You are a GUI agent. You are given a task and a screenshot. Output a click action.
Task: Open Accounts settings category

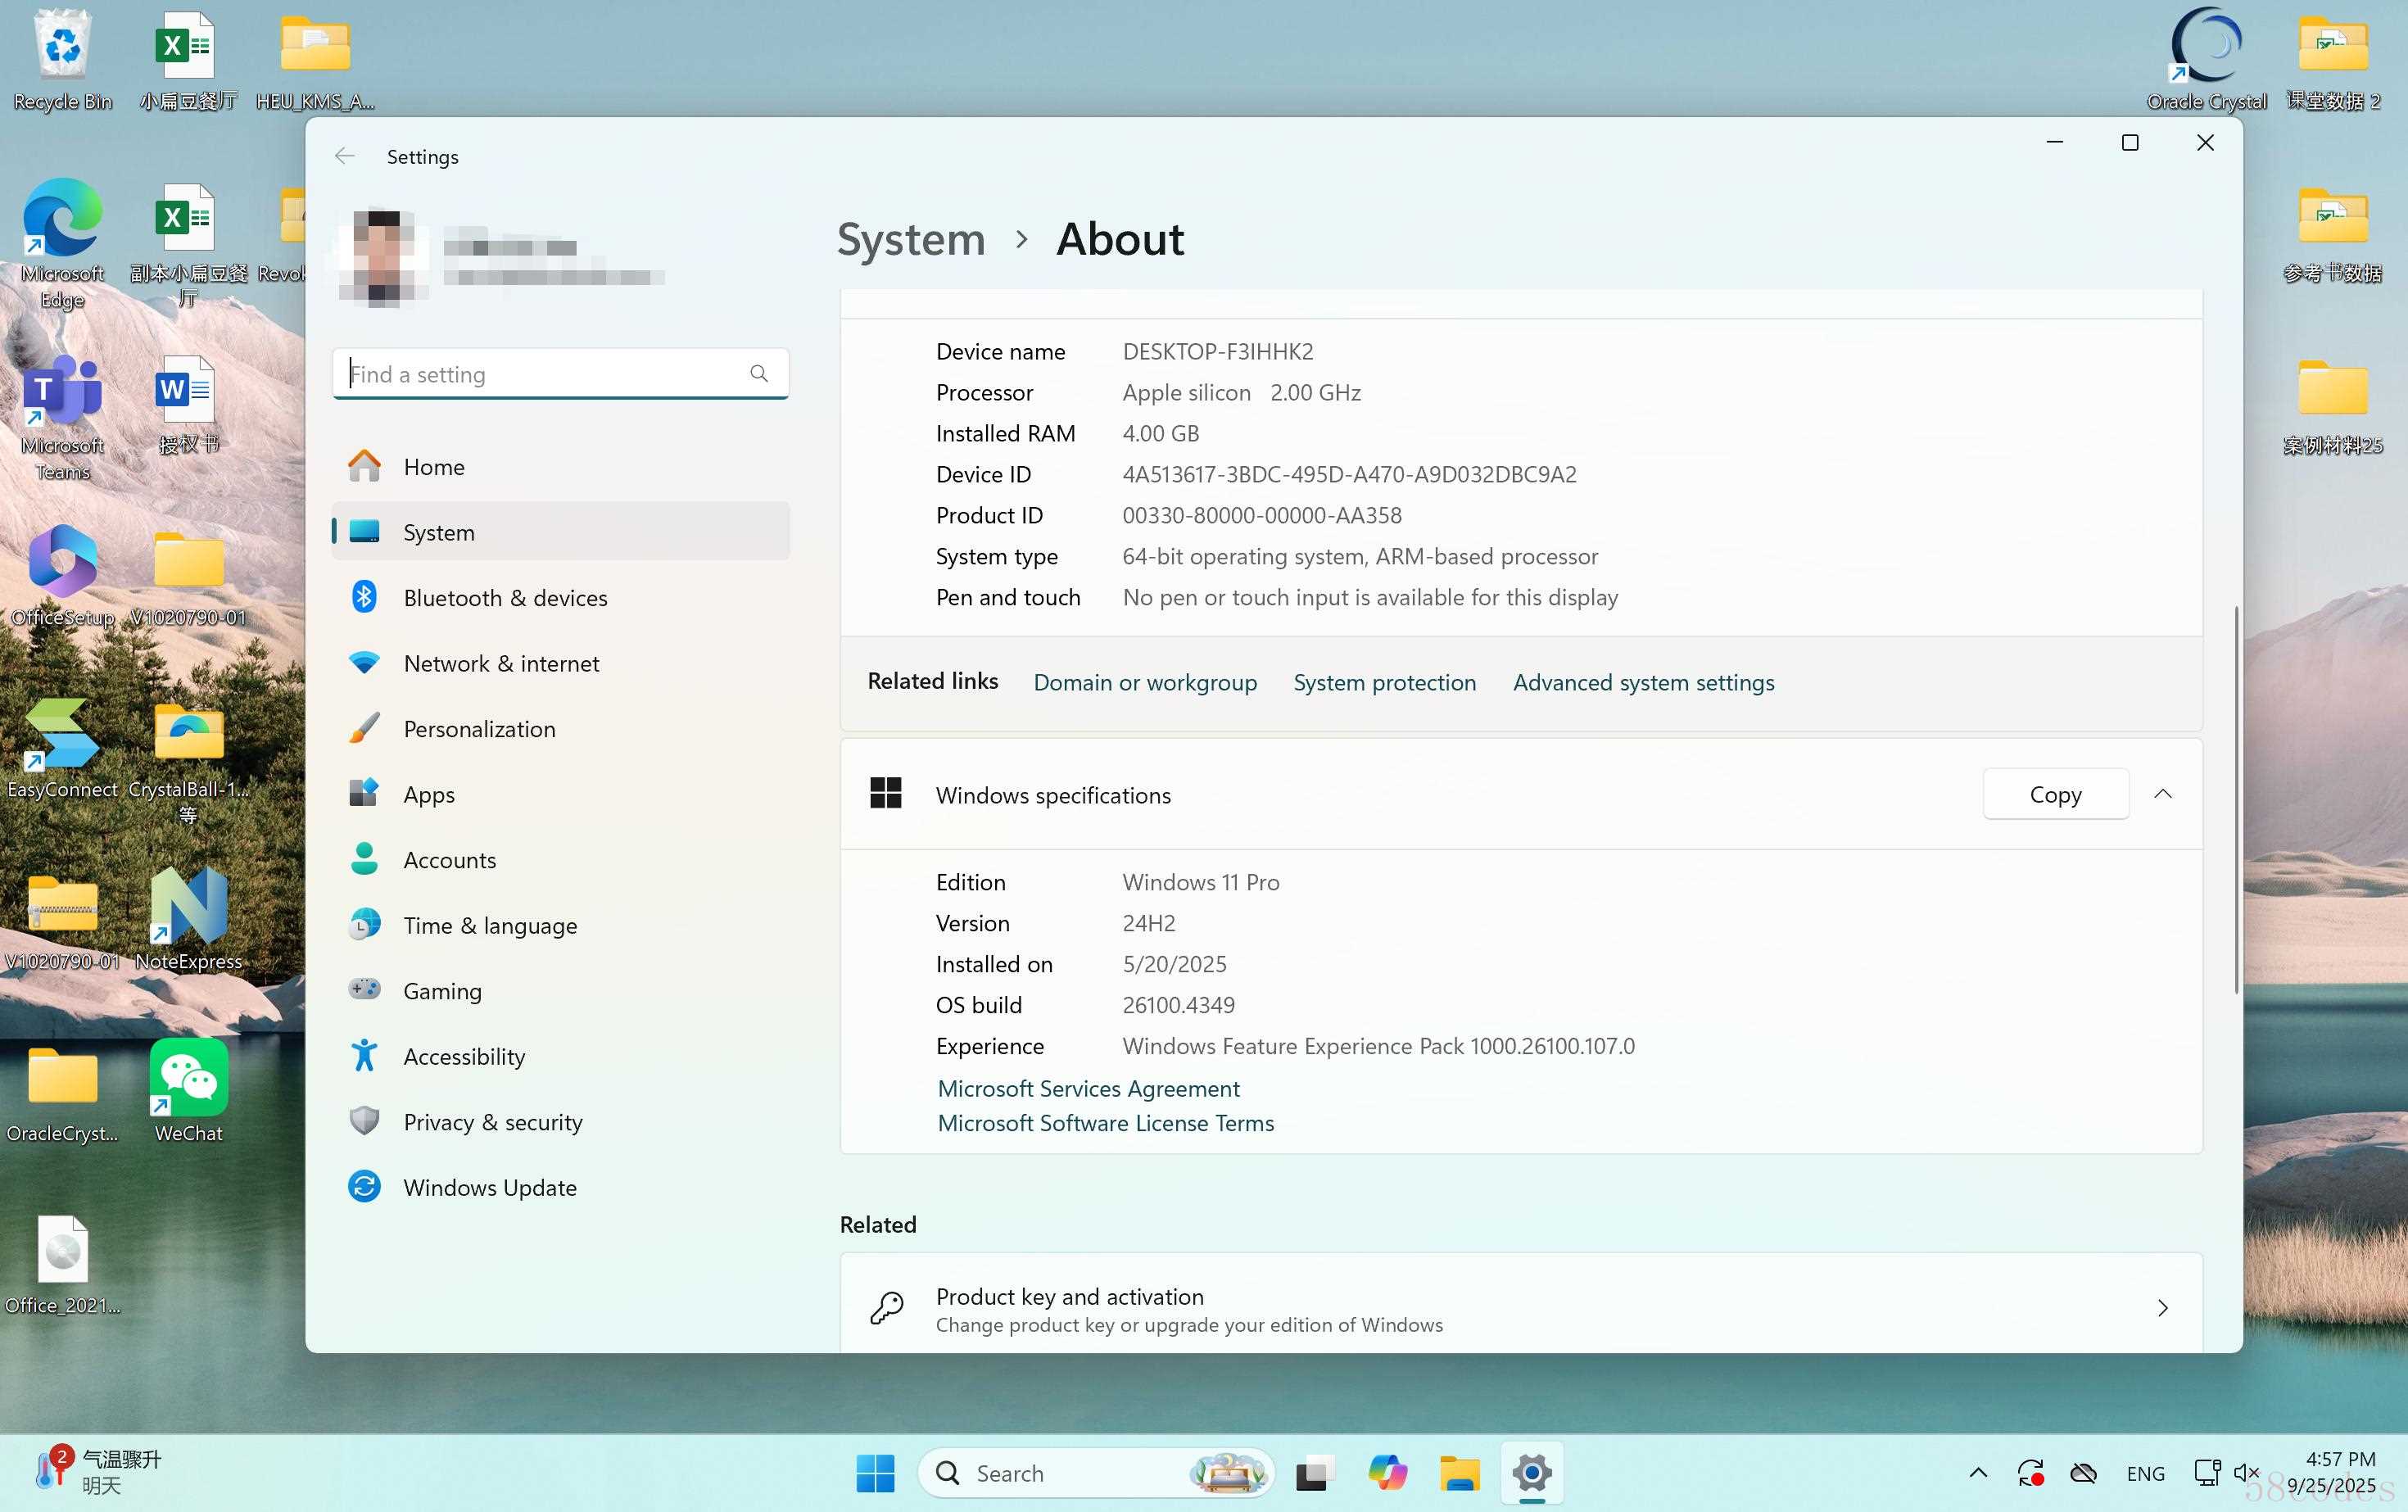(560, 860)
